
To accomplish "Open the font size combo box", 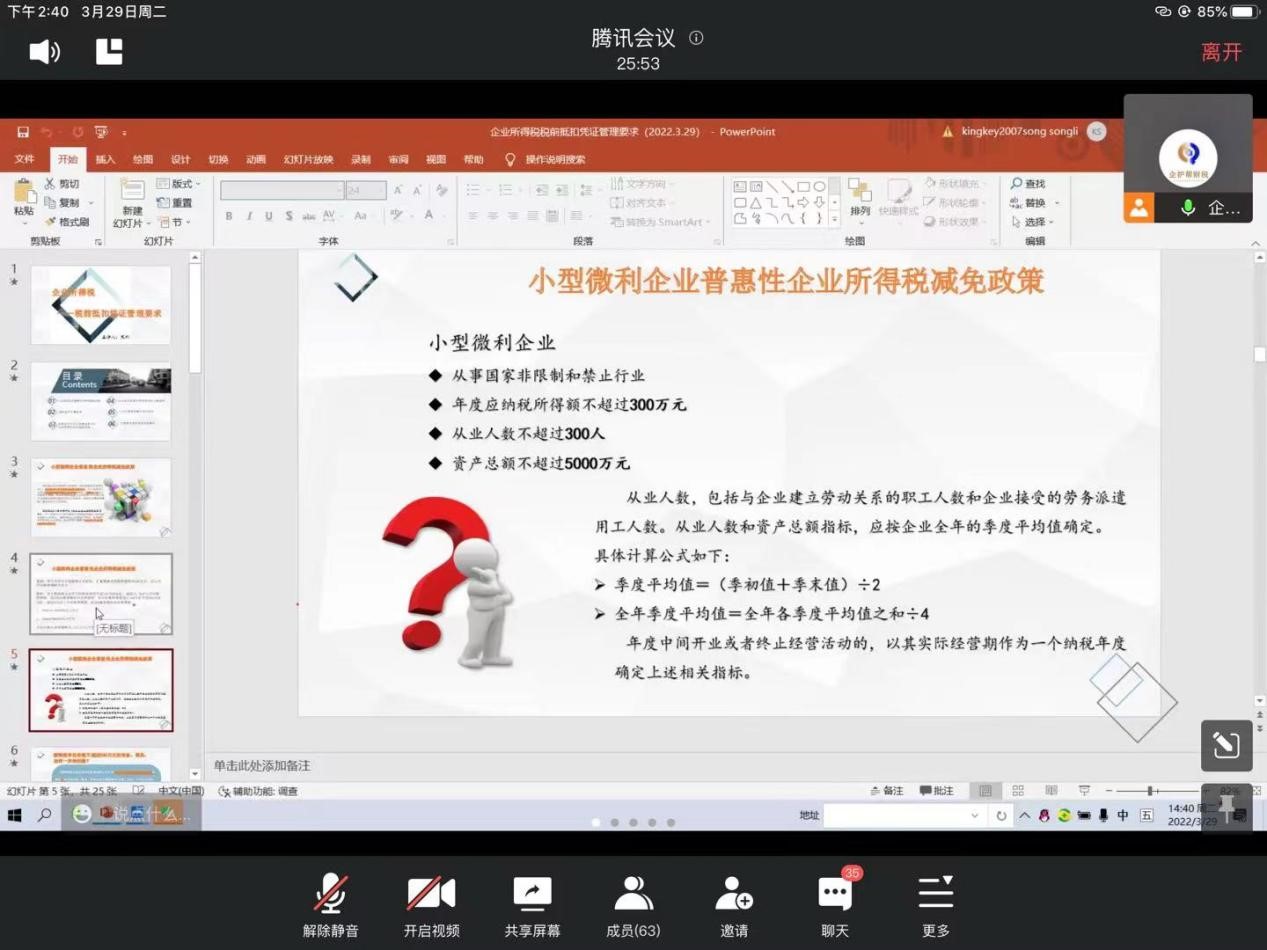I will pyautogui.click(x=366, y=190).
